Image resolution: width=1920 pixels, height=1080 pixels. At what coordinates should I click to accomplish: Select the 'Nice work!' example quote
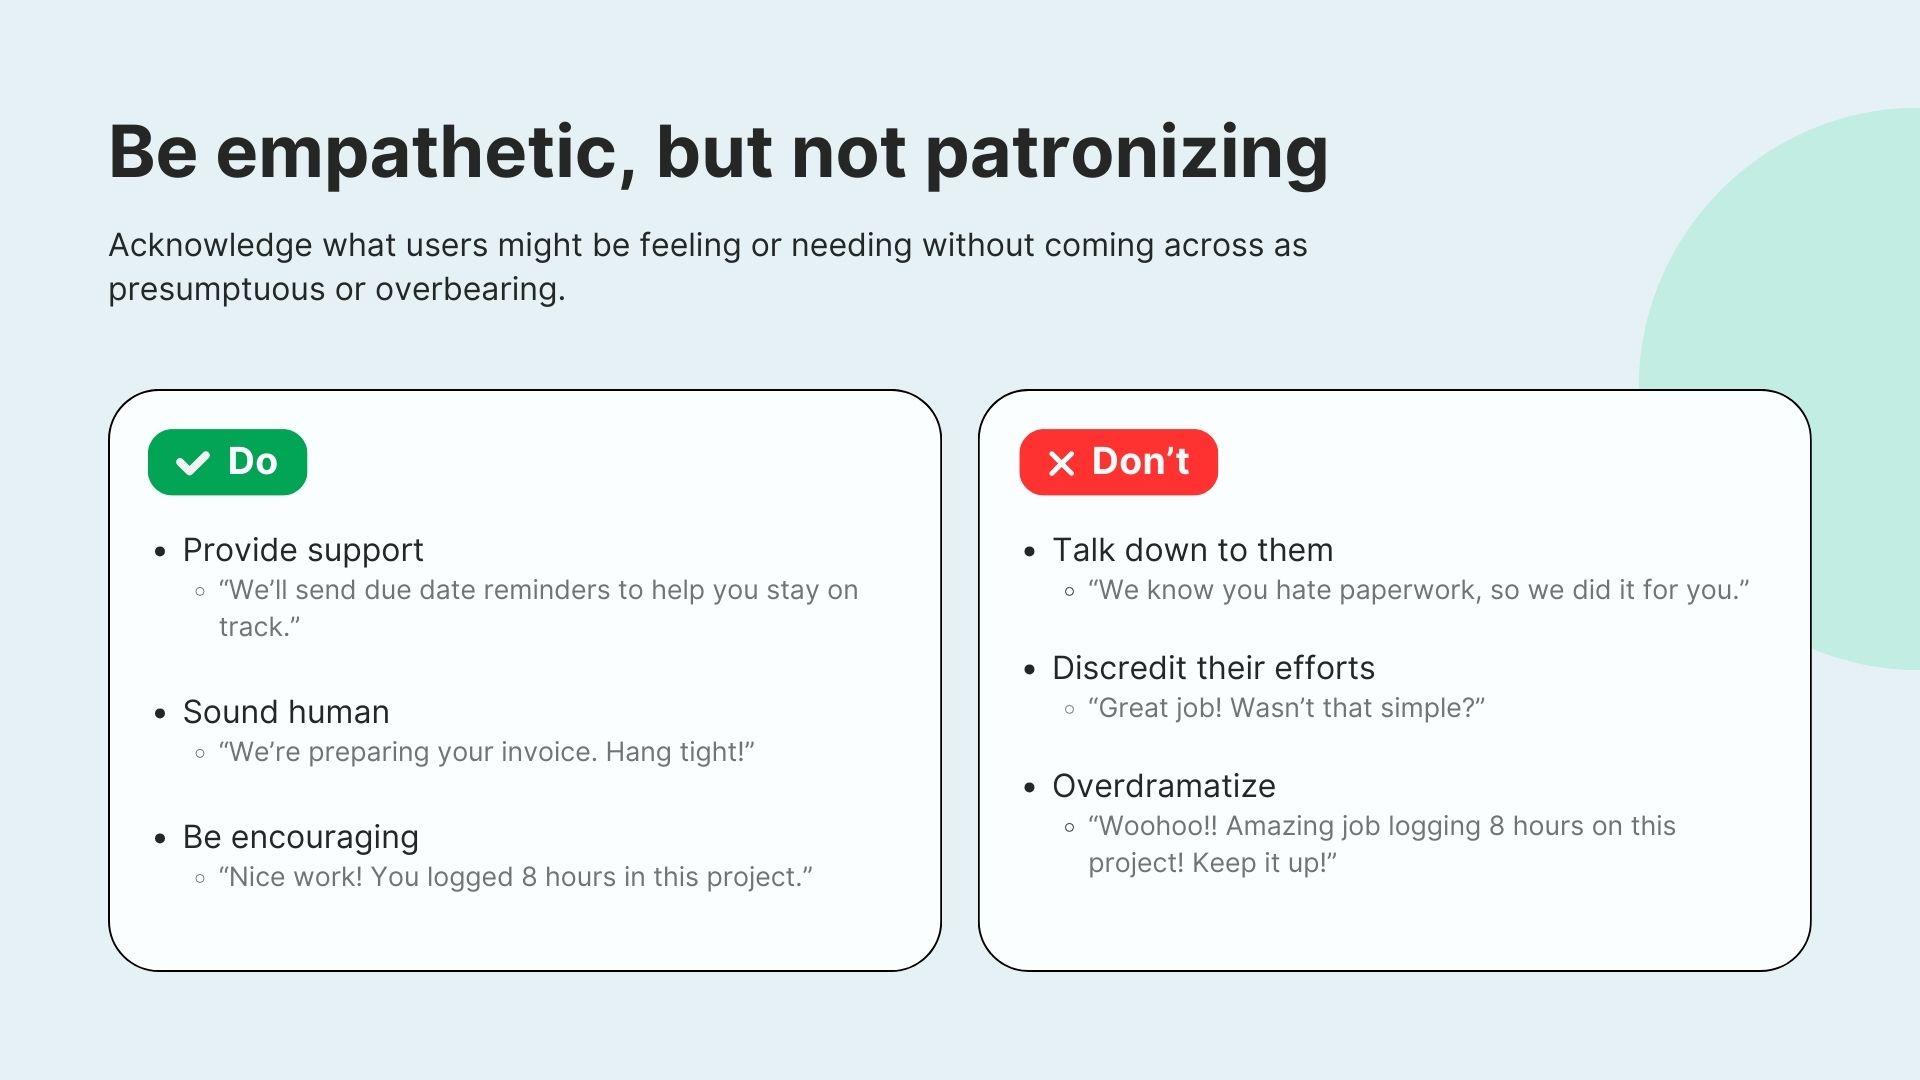point(515,877)
